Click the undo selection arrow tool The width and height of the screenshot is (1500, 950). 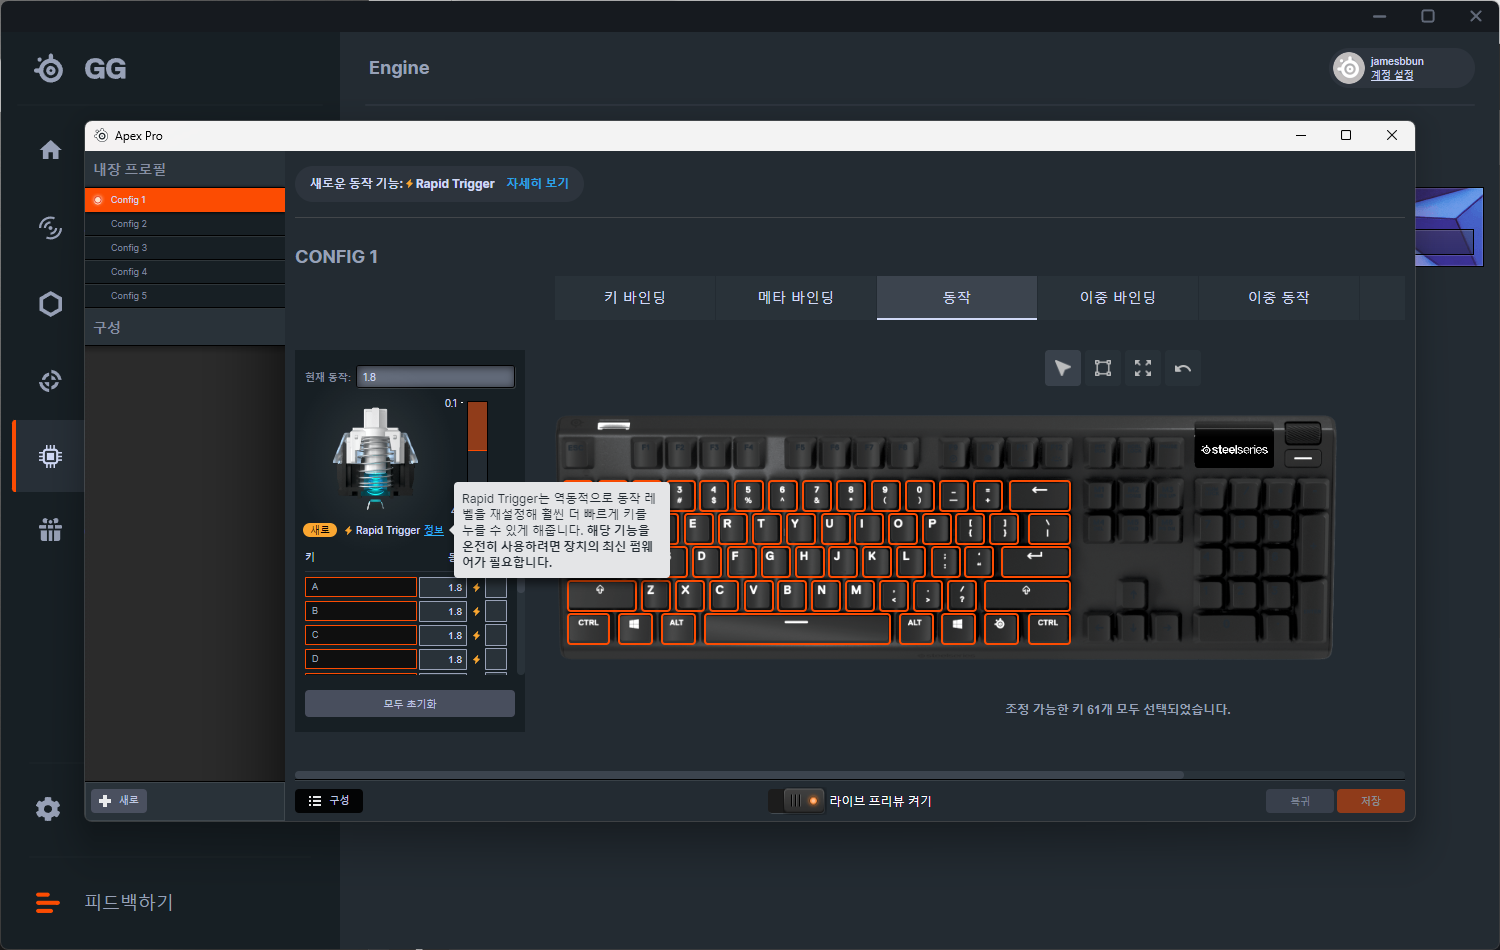pyautogui.click(x=1183, y=368)
